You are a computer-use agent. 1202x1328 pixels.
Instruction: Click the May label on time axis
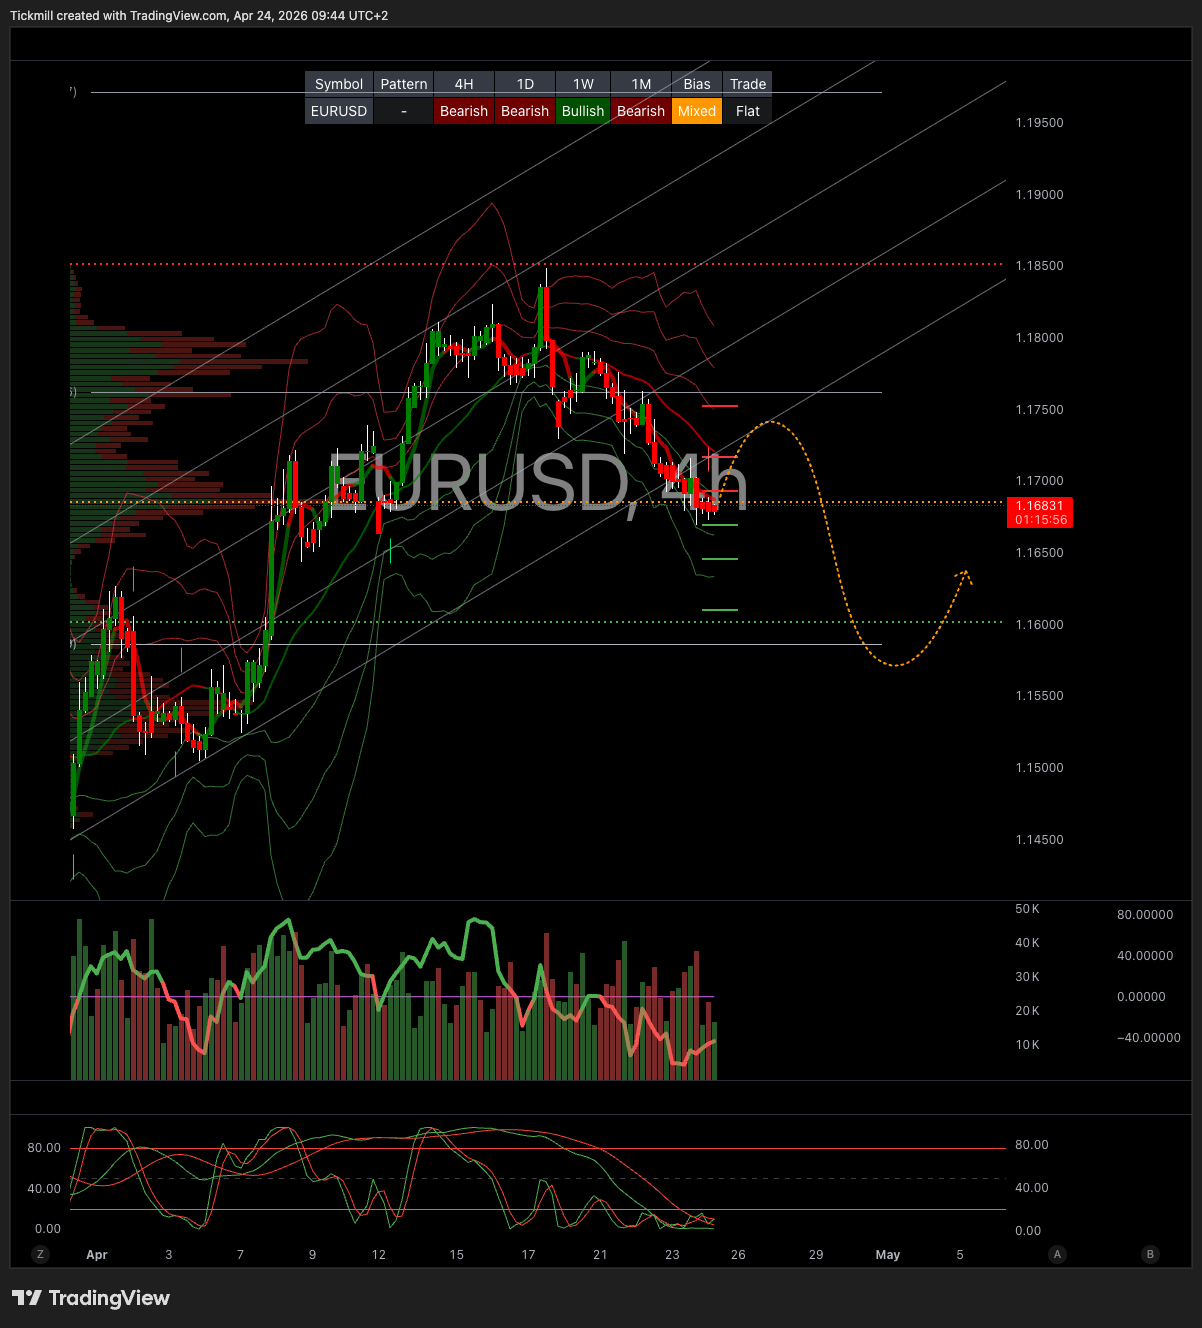tap(887, 1254)
